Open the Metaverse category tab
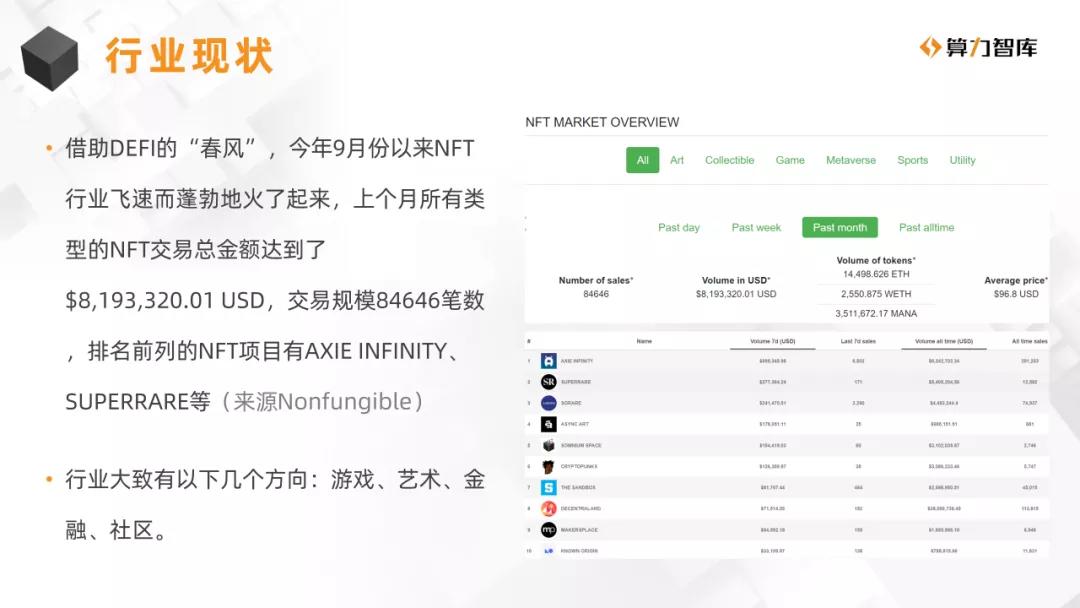The image size is (1080, 608). (851, 160)
